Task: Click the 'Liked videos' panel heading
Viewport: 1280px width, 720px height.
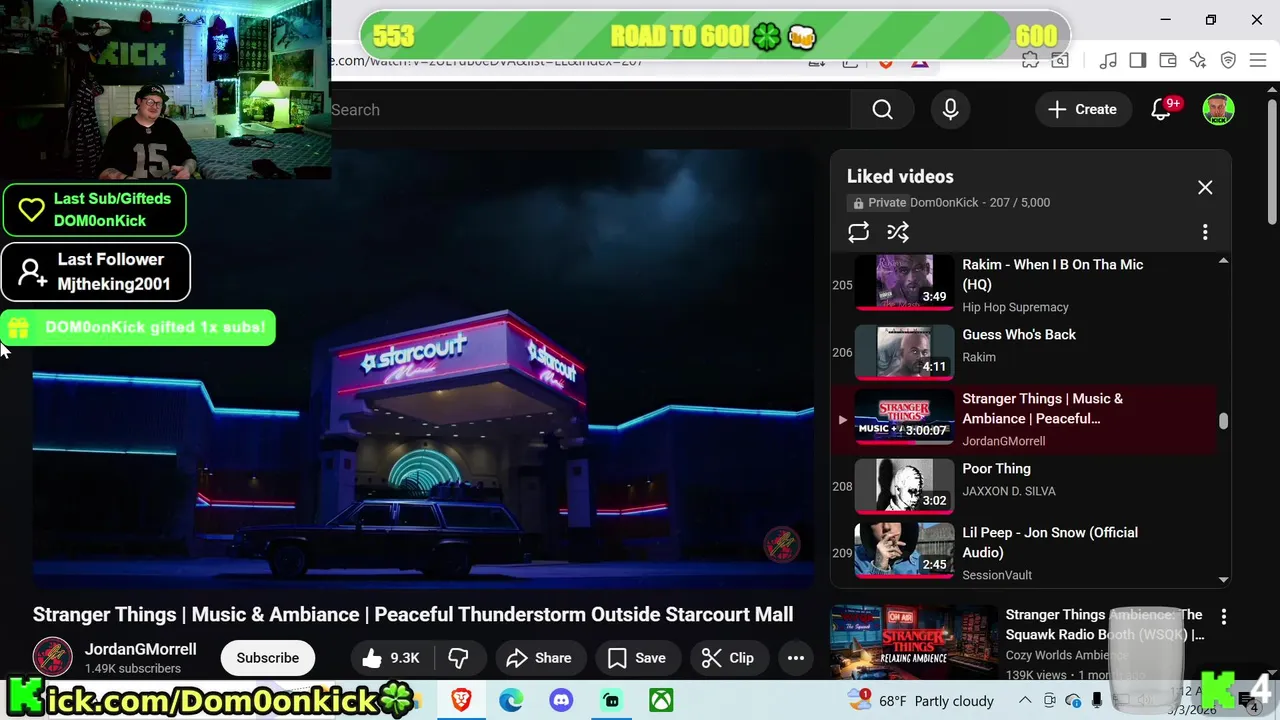Action: click(900, 176)
